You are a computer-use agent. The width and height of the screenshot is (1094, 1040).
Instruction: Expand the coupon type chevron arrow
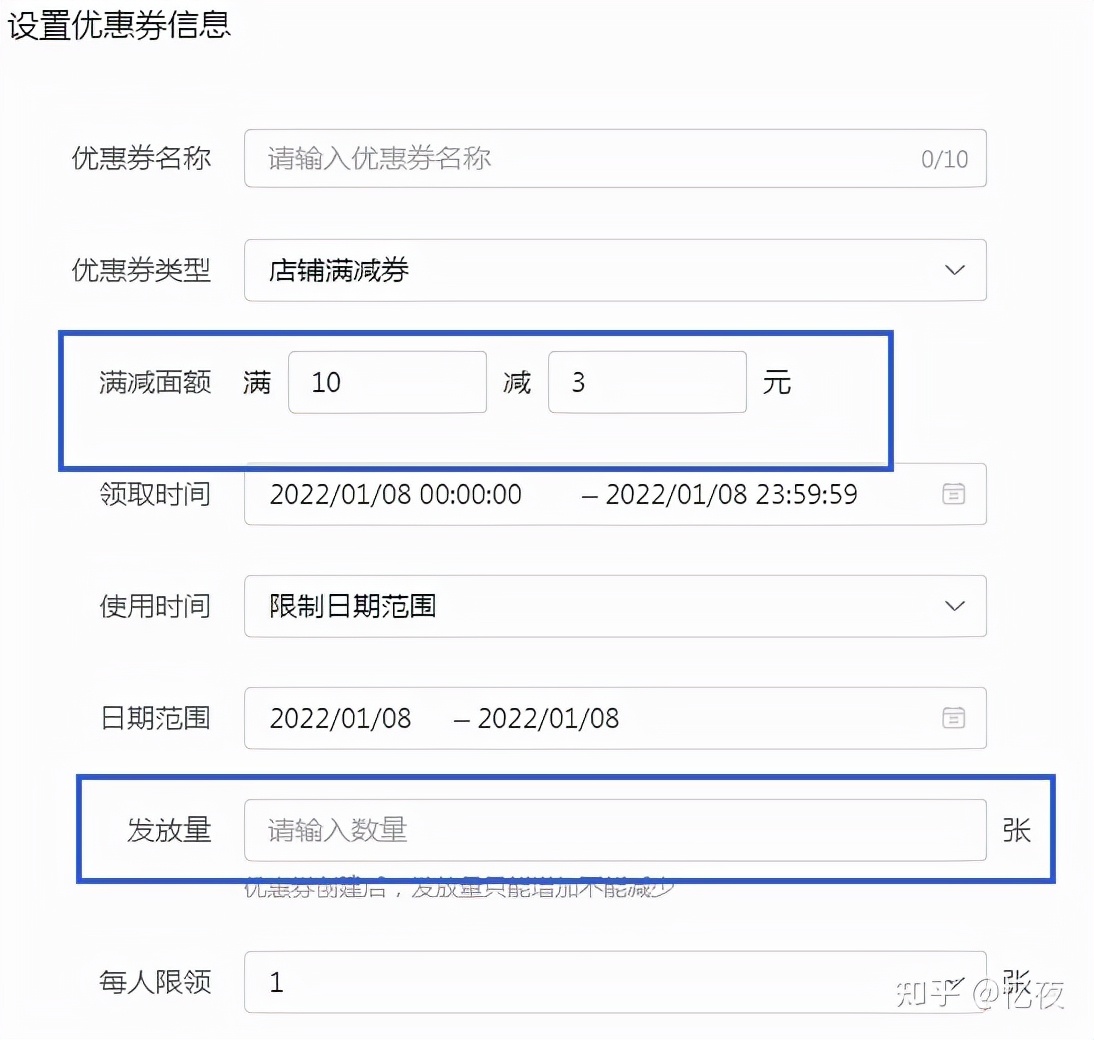click(954, 270)
